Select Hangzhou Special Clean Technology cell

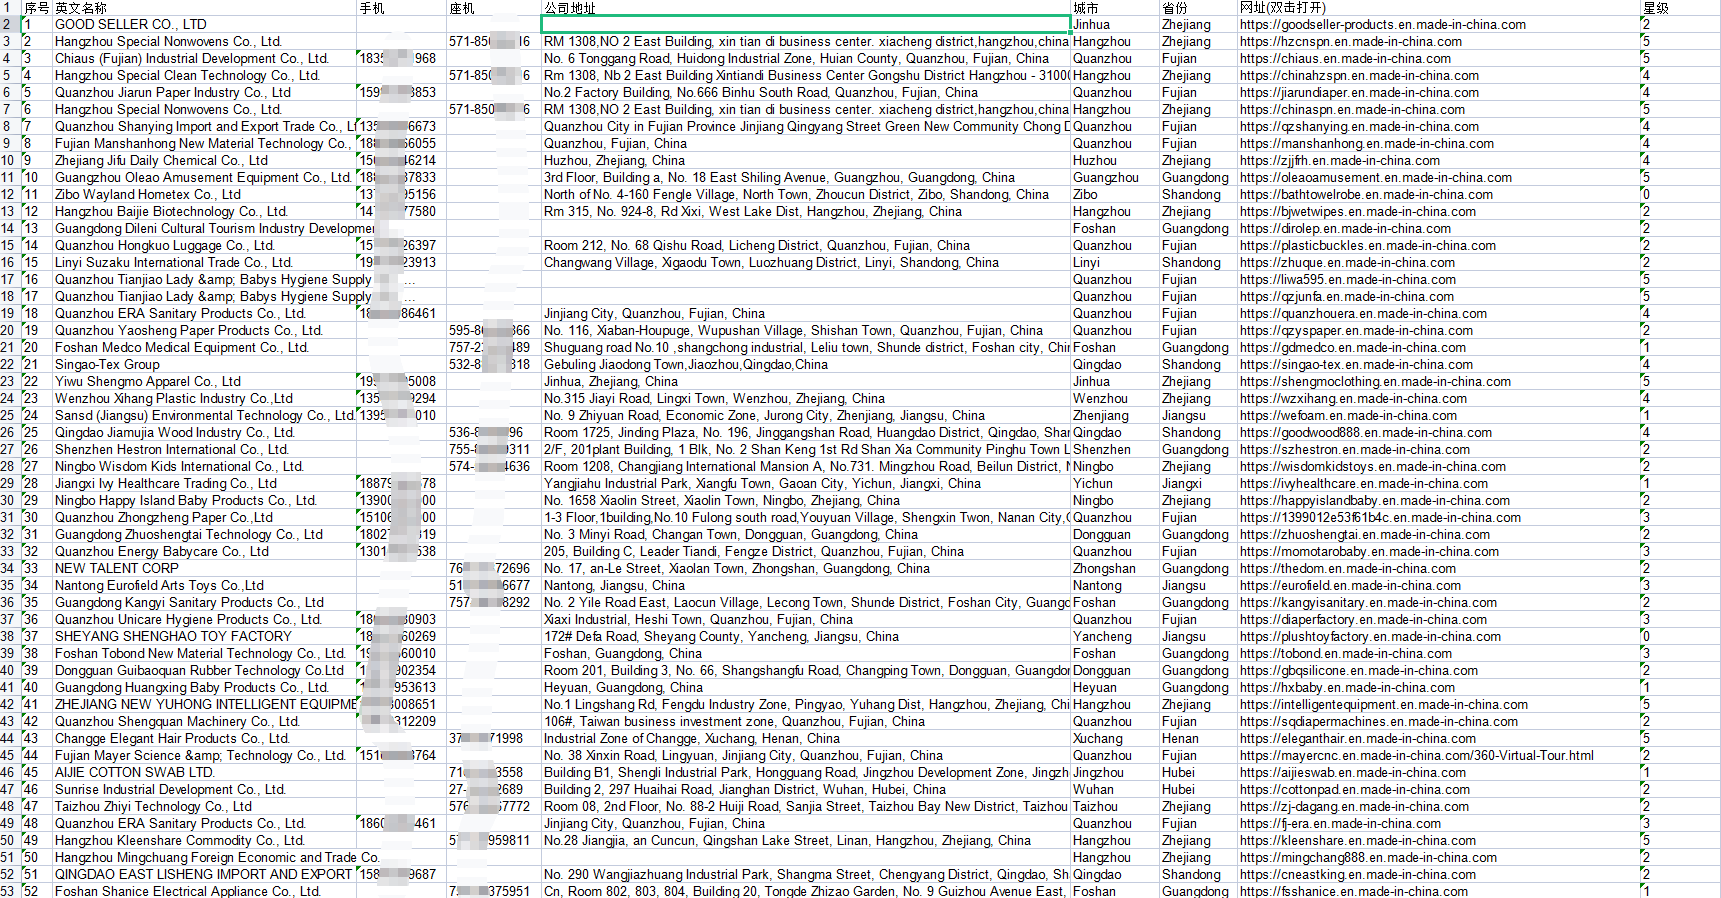coord(204,75)
